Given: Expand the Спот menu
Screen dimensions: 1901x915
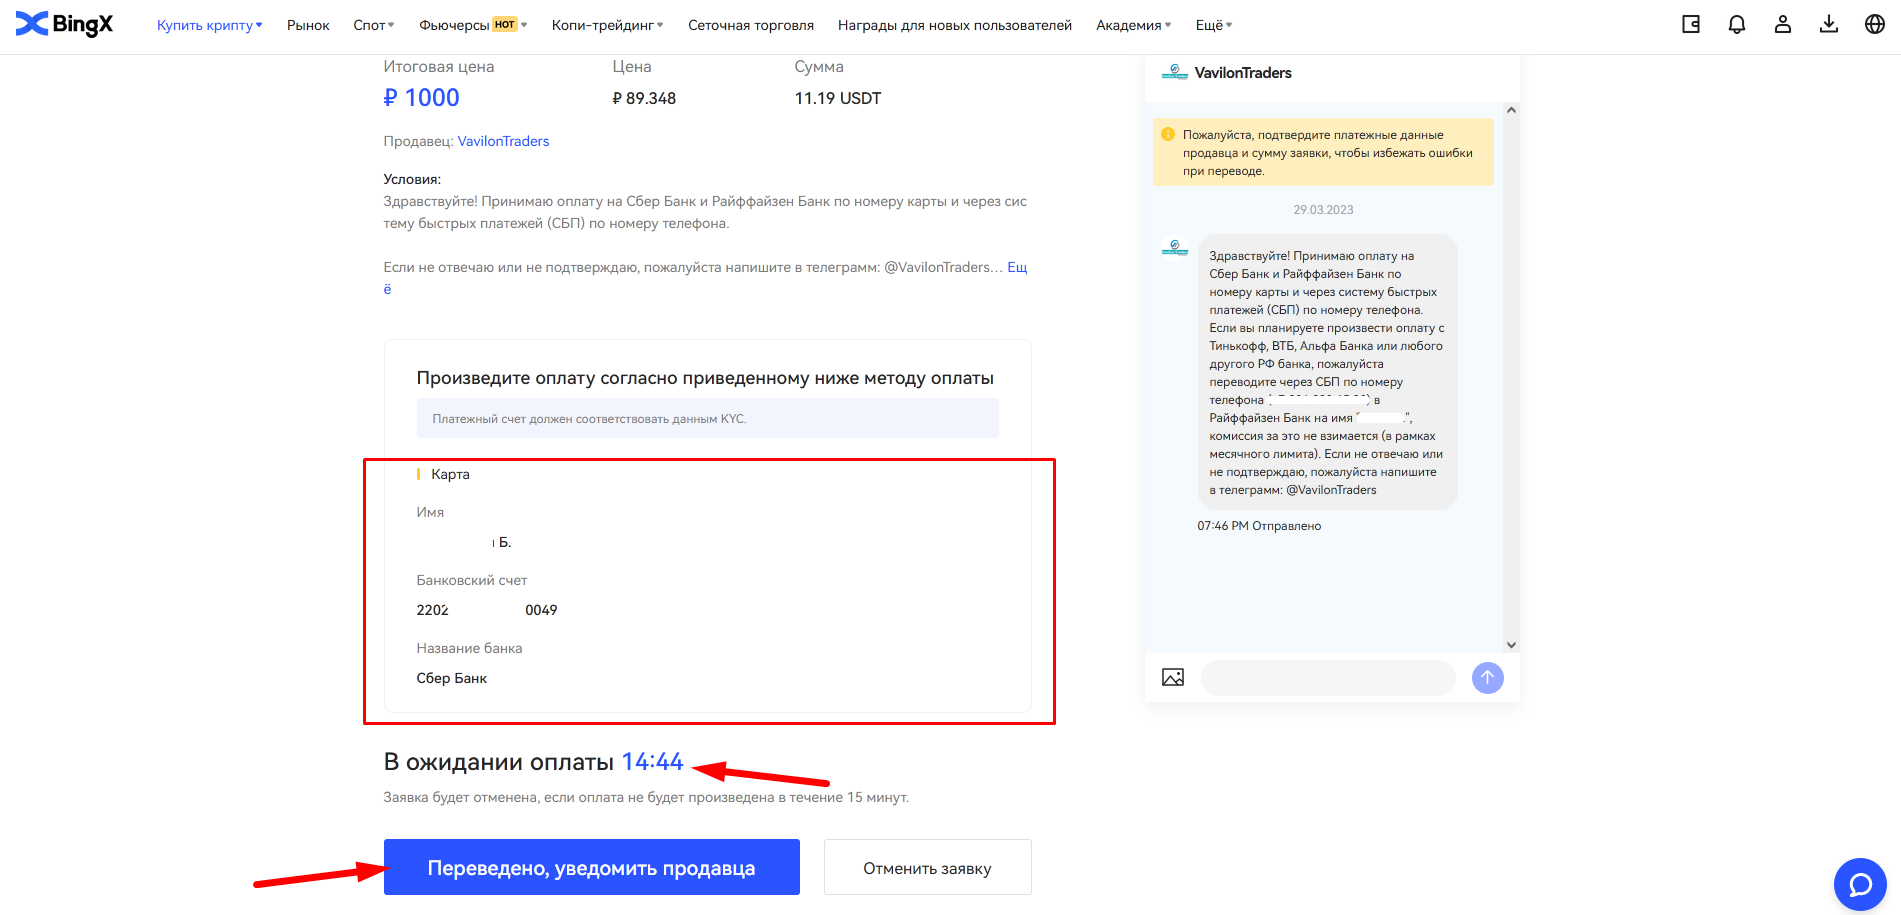Looking at the screenshot, I should [x=374, y=25].
